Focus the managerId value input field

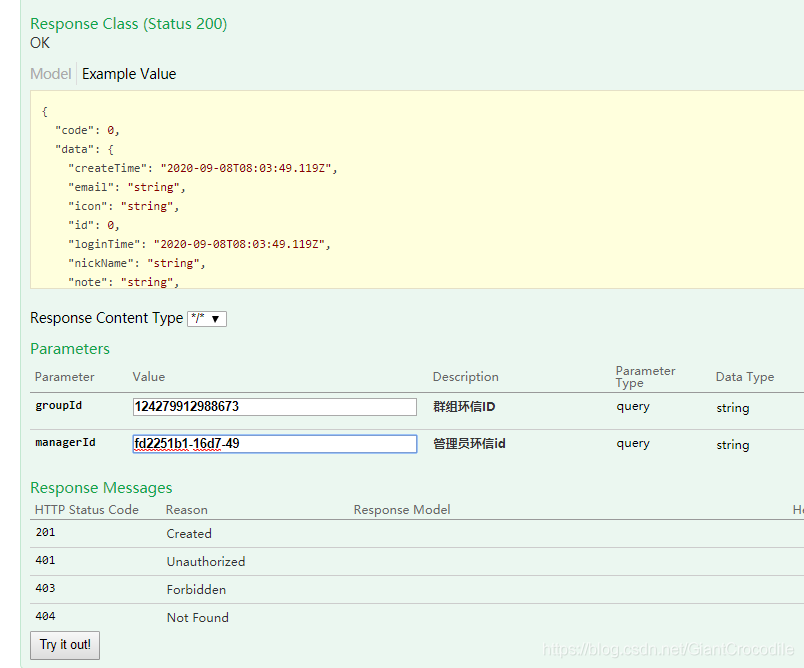point(274,443)
